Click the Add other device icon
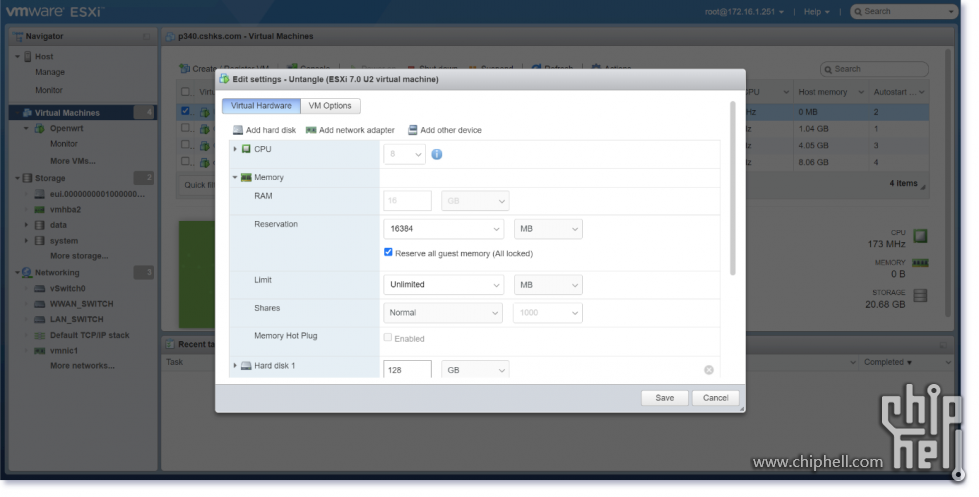Image resolution: width=979 pixels, height=497 pixels. pos(412,130)
